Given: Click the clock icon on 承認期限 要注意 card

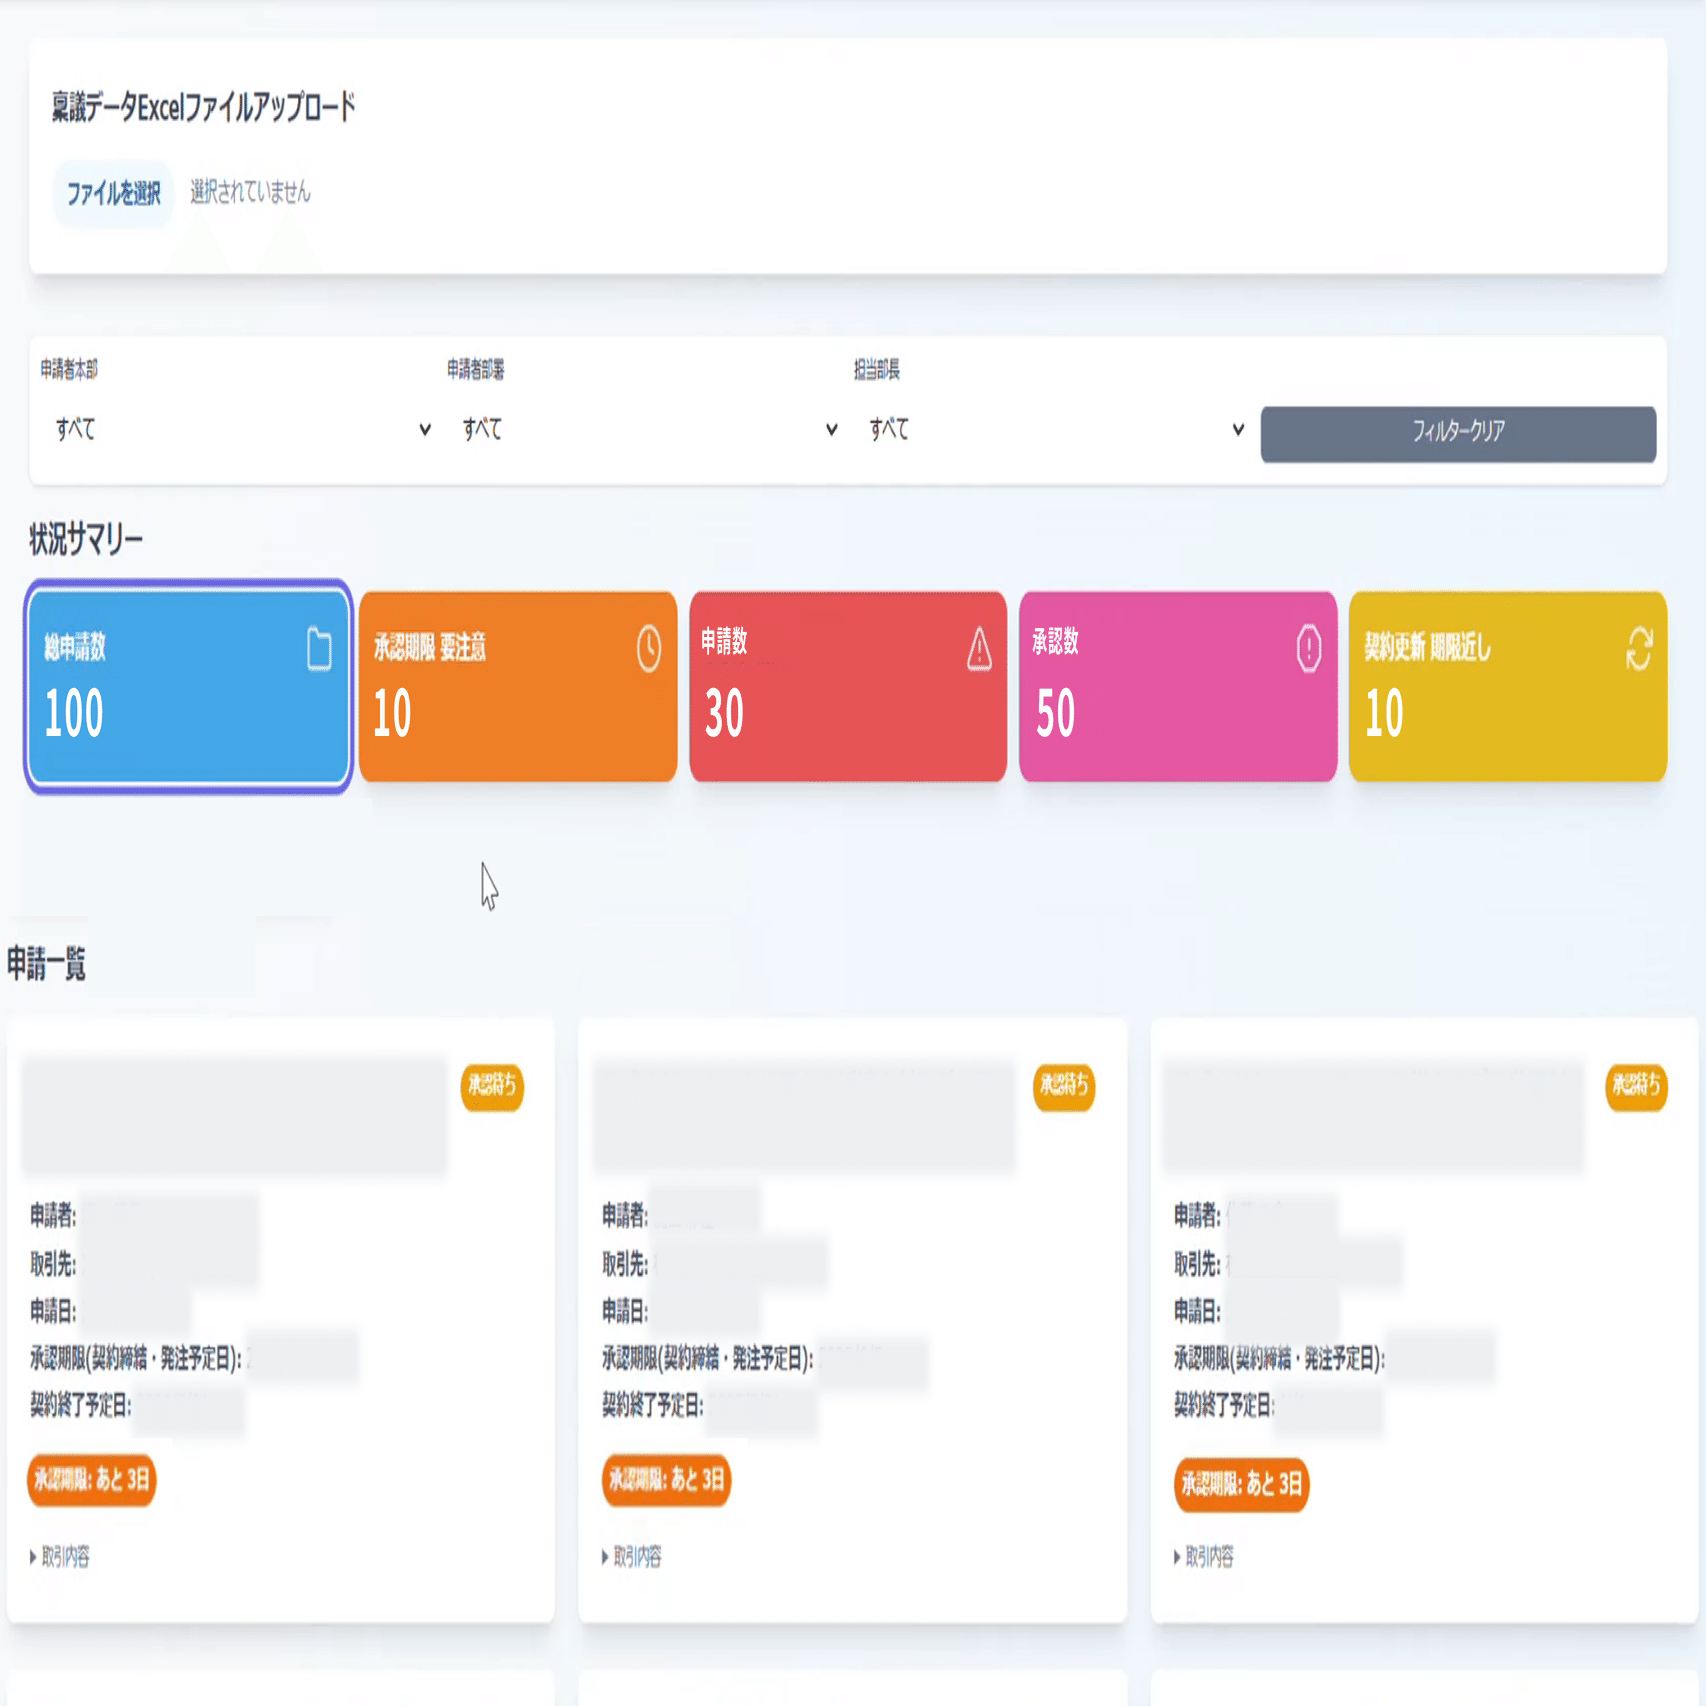Looking at the screenshot, I should coord(649,649).
